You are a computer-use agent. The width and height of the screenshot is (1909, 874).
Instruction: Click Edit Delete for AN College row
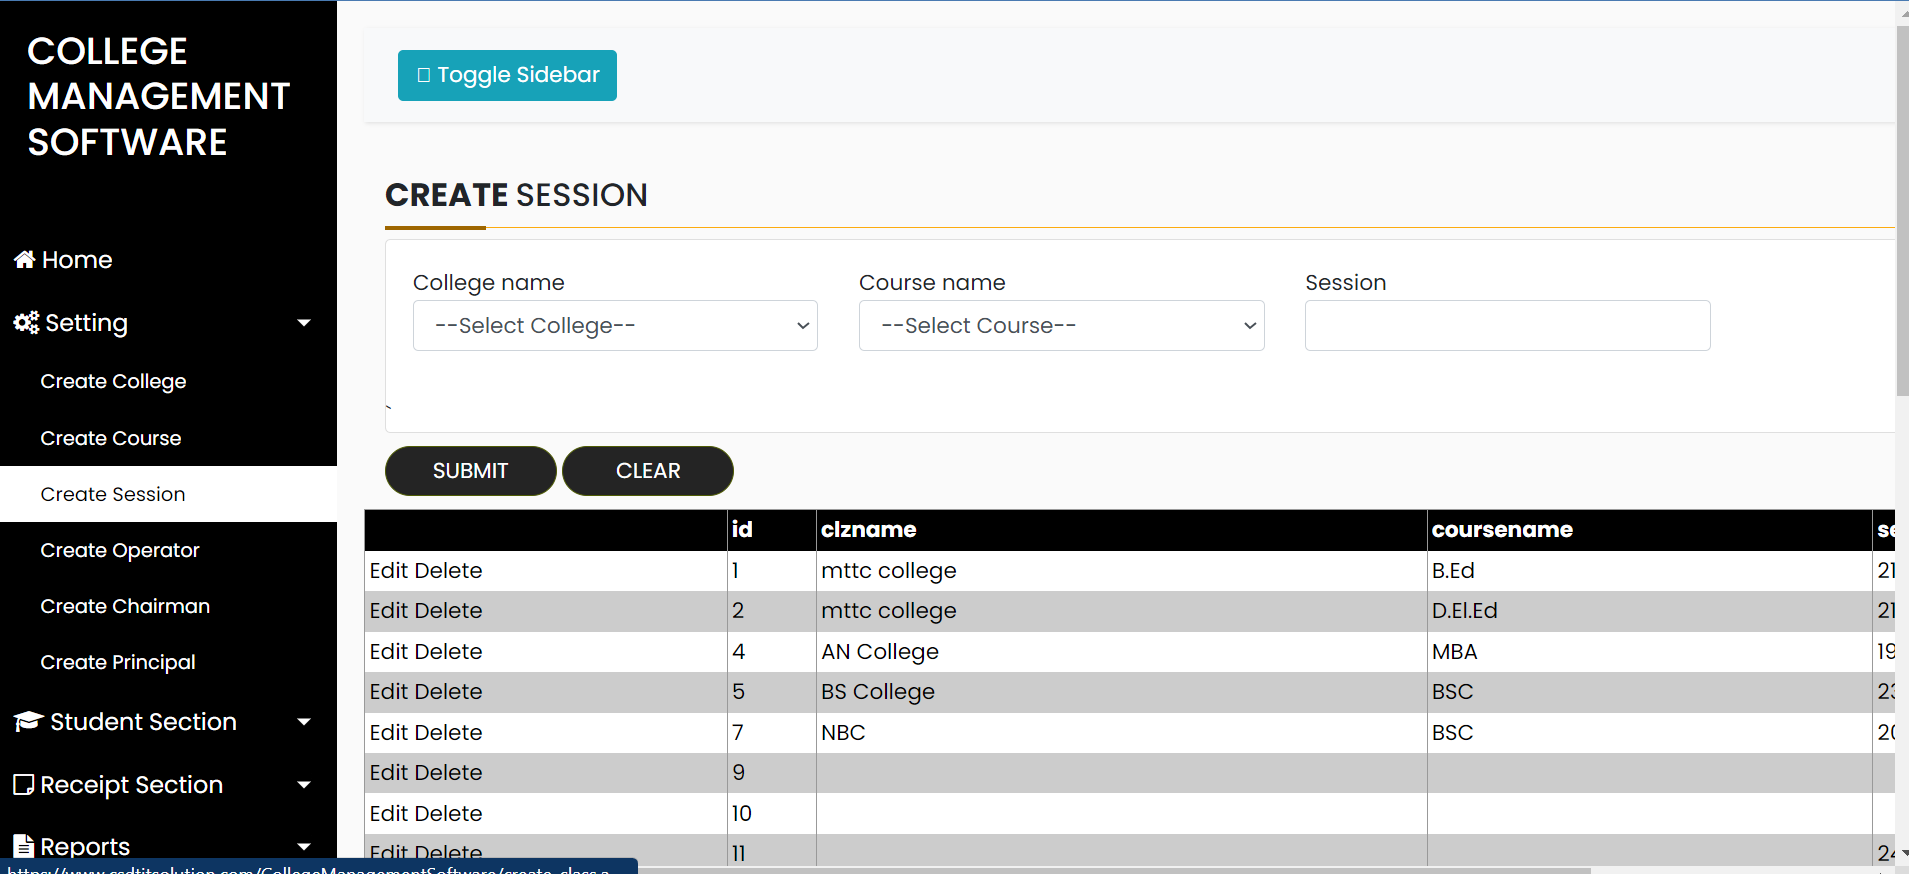pyautogui.click(x=426, y=652)
